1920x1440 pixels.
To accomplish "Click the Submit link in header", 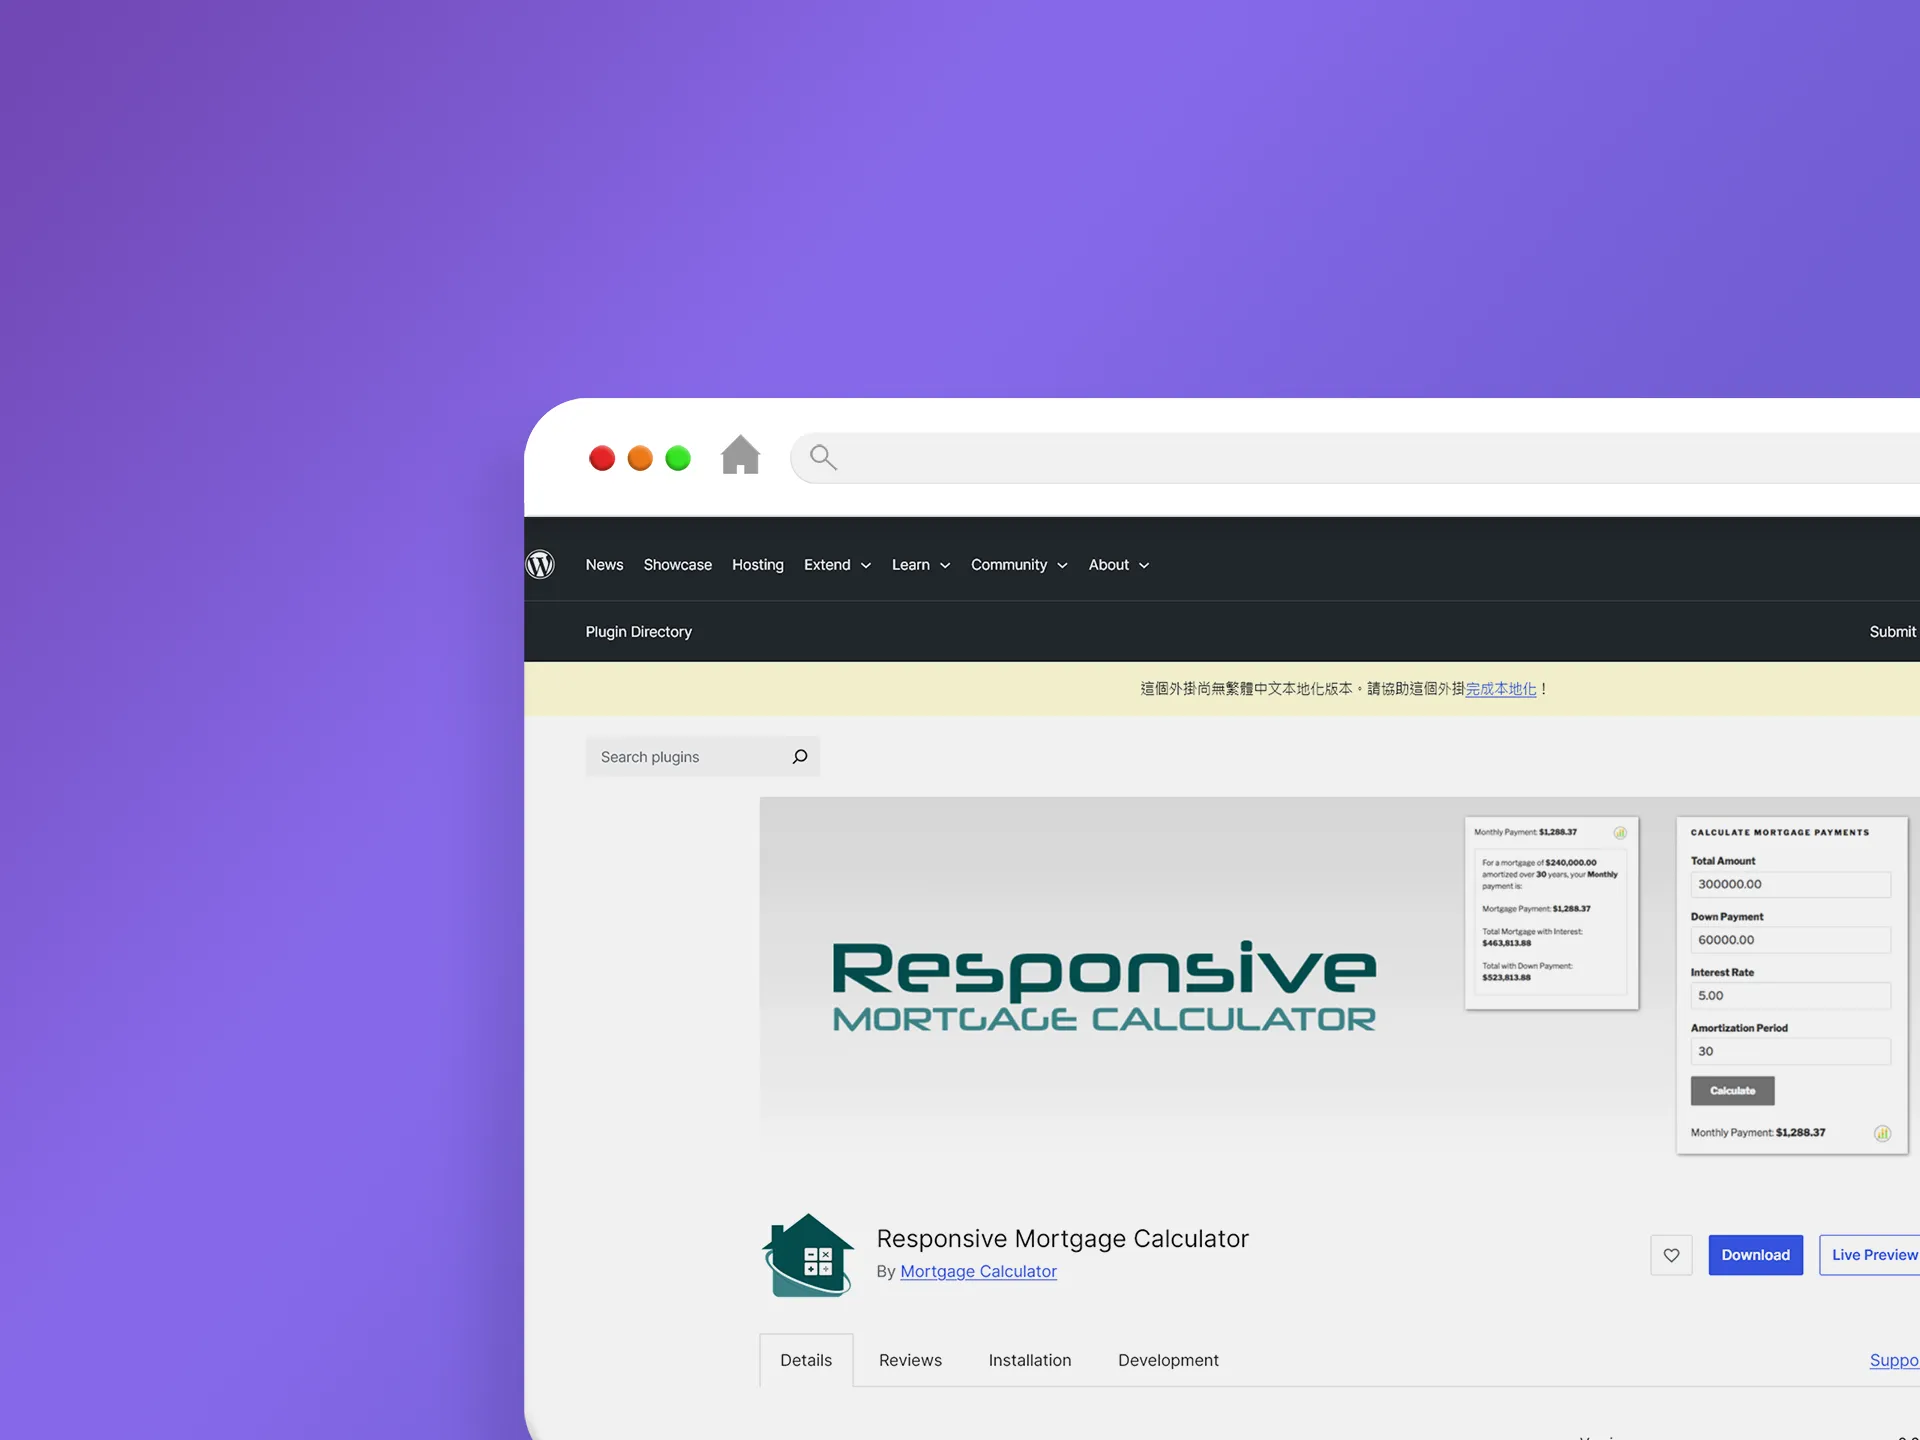I will pos(1893,632).
